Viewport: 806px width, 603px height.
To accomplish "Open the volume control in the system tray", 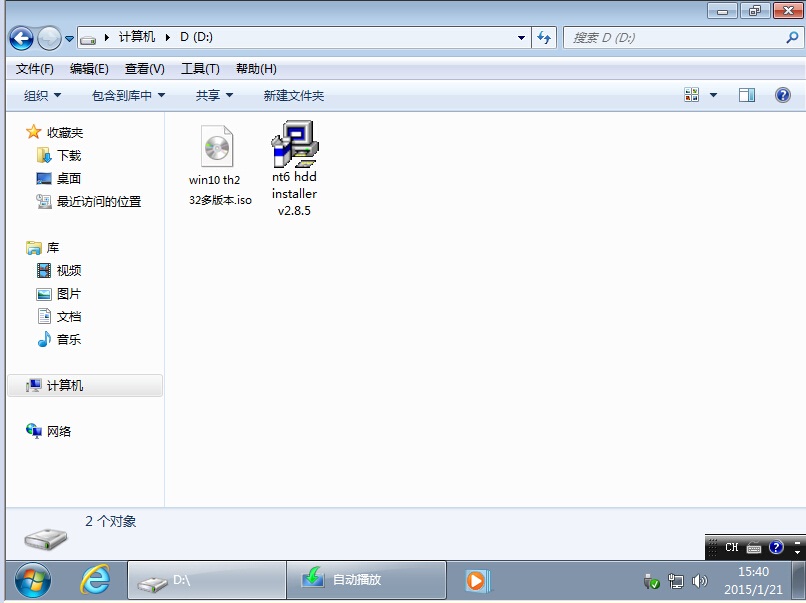I will [x=702, y=580].
